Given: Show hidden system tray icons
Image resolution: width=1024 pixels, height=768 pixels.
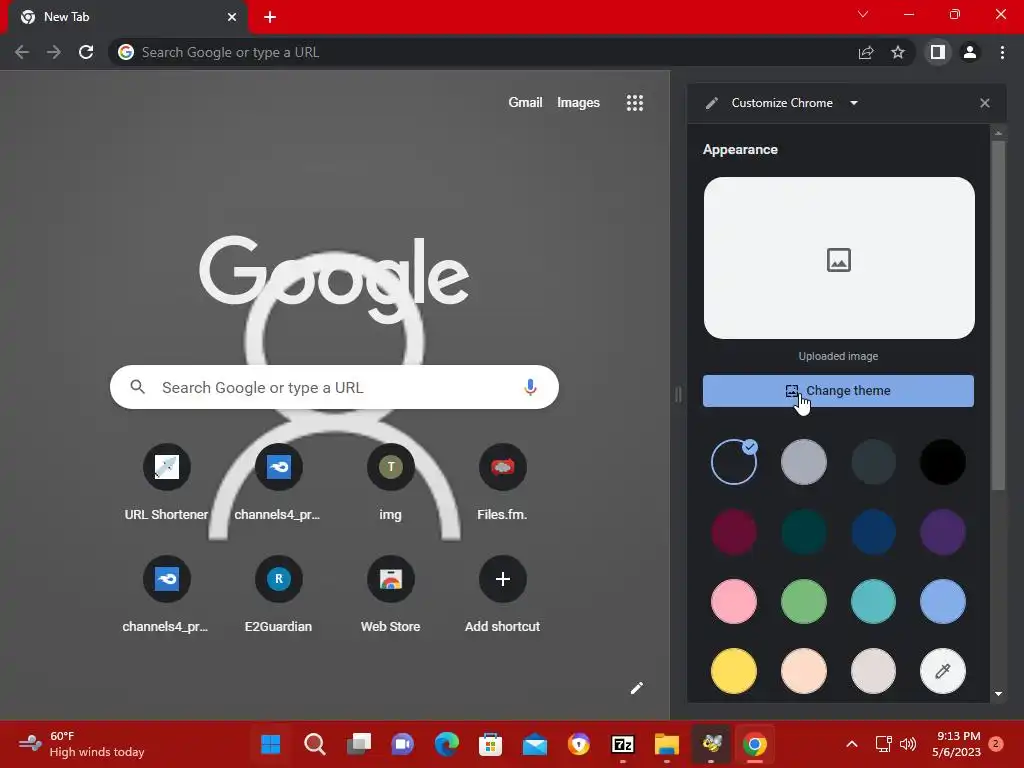Looking at the screenshot, I should tap(852, 744).
